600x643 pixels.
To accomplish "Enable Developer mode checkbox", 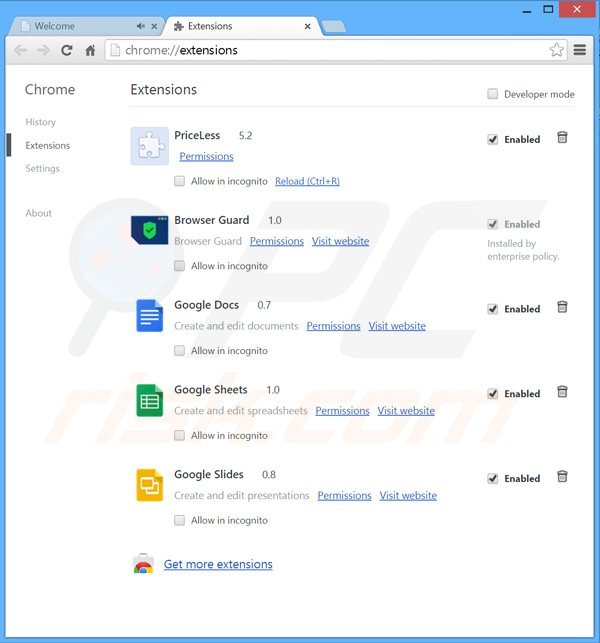I will (x=493, y=94).
